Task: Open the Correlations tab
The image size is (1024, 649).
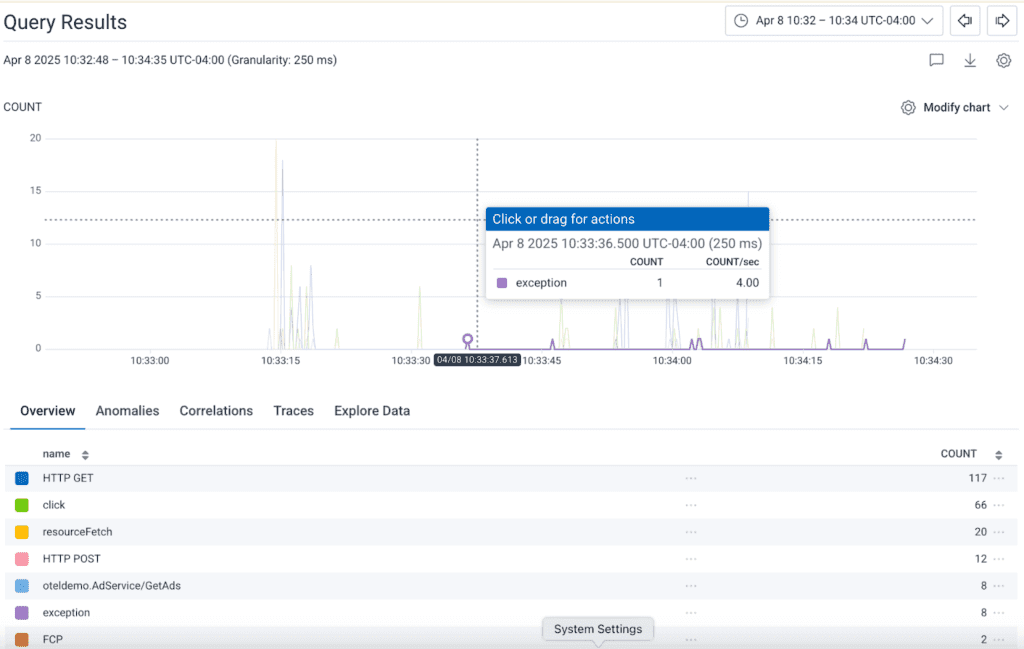Action: (216, 411)
